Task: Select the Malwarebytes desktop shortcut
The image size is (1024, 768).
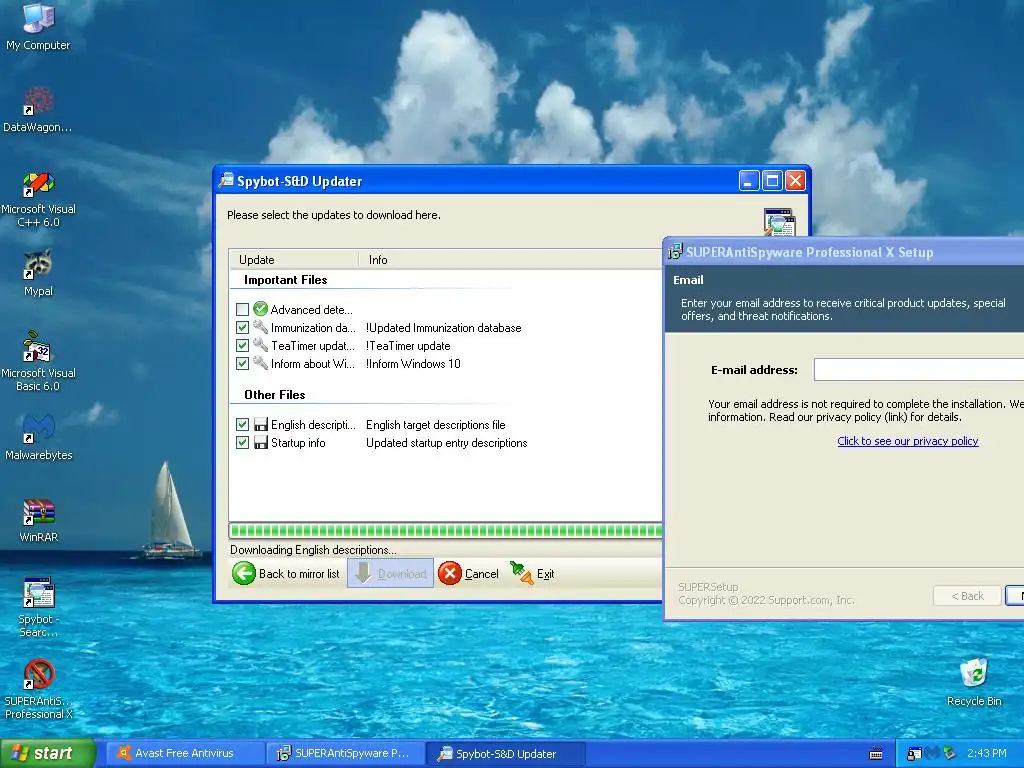Action: [x=38, y=436]
